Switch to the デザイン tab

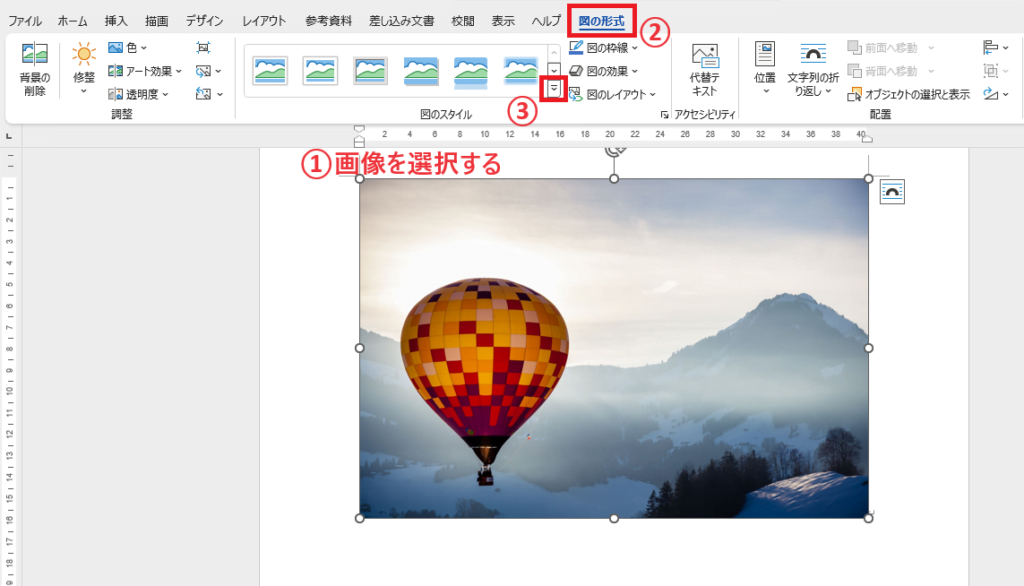click(204, 21)
